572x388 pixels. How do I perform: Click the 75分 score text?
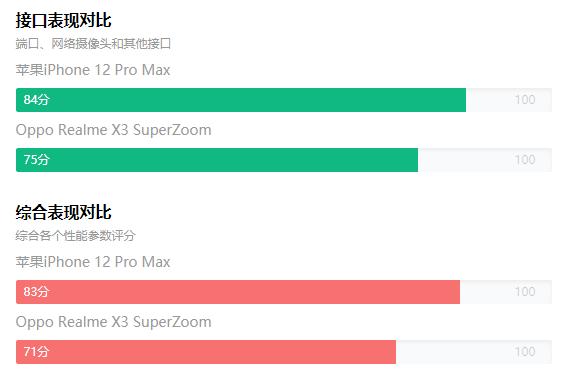tap(36, 160)
